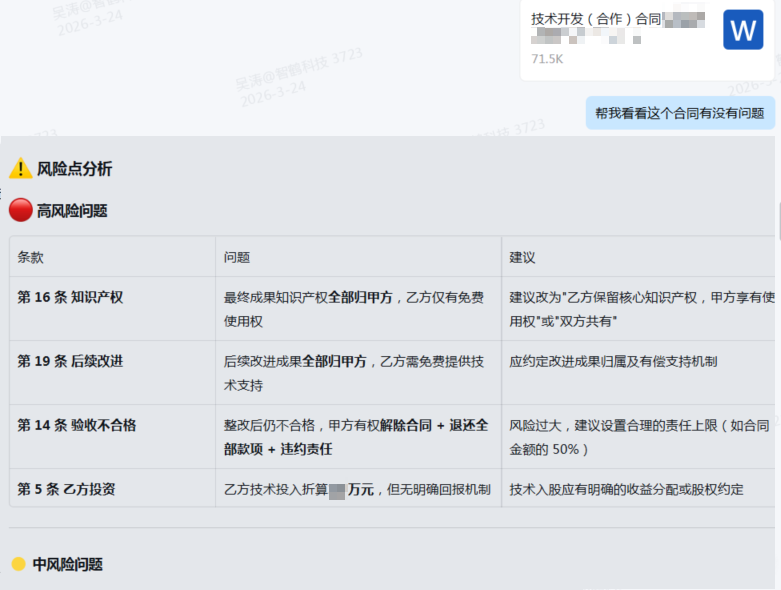Click the 条款 column header
781x590 pixels.
pos(31,257)
